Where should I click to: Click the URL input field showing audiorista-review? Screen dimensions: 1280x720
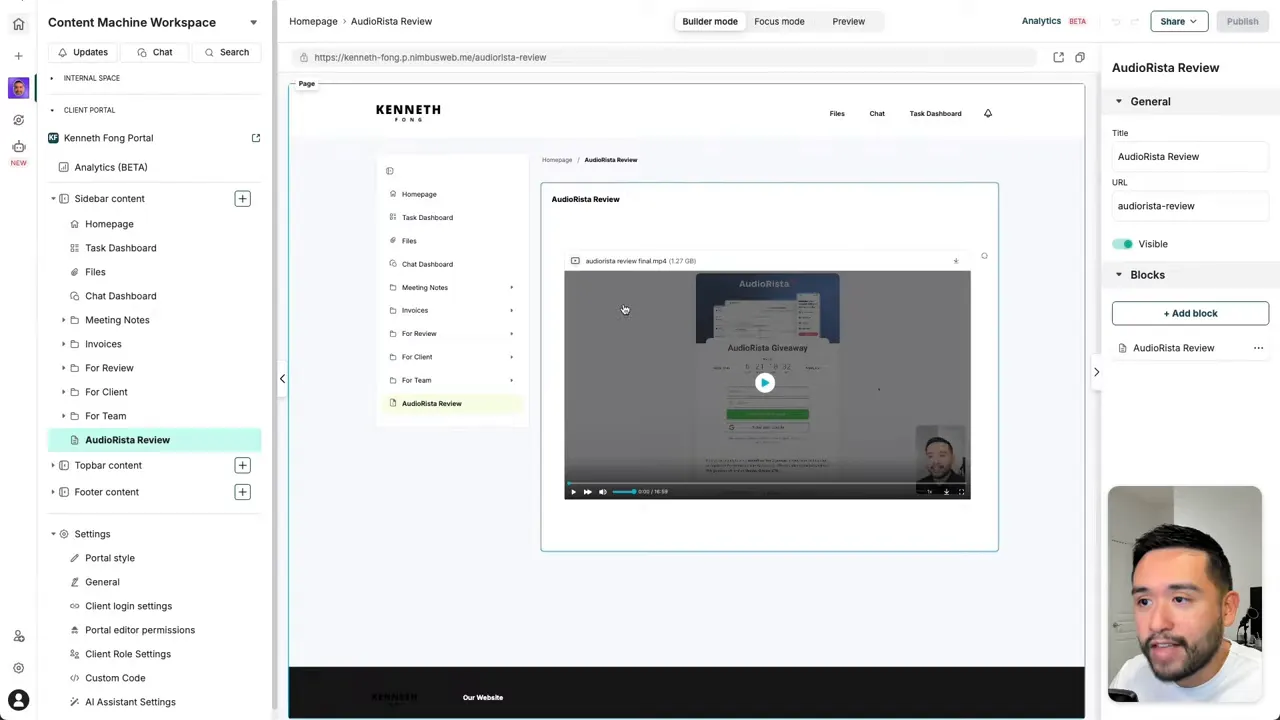tap(1190, 206)
